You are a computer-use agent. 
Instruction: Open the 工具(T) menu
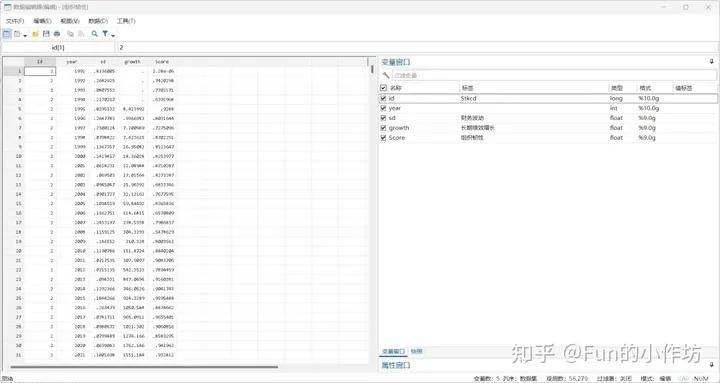(126, 21)
